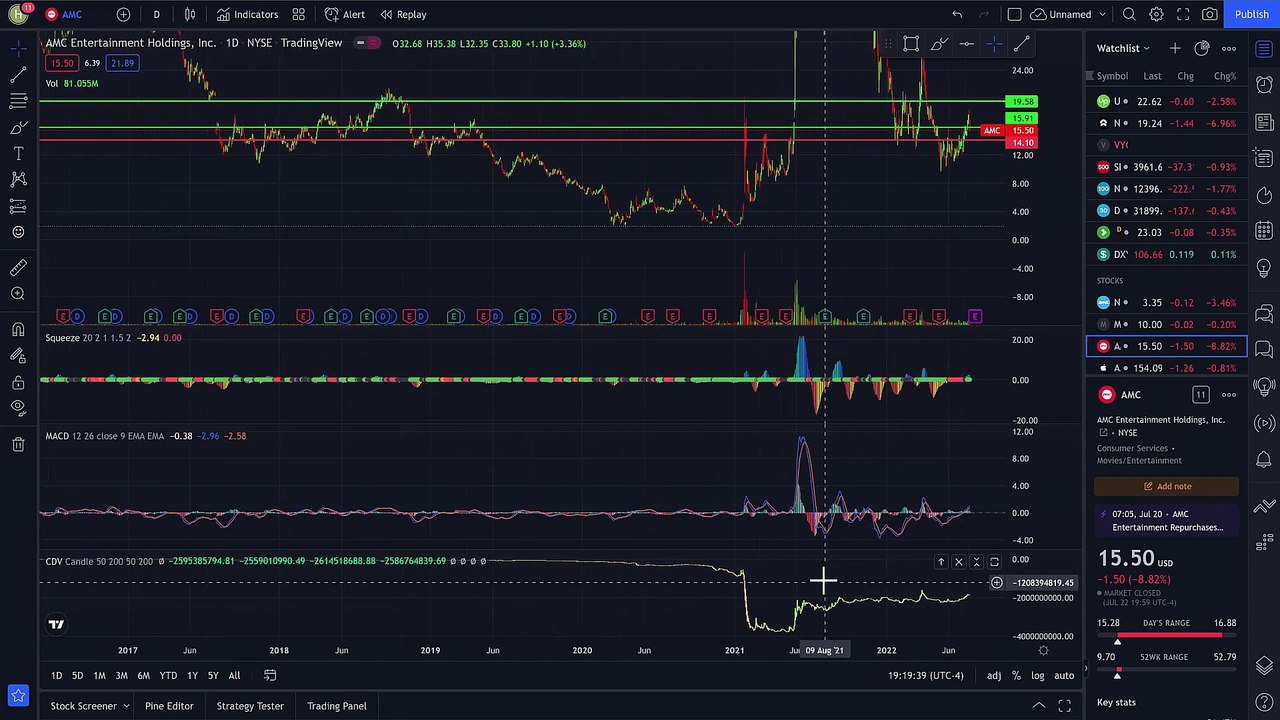
Task: Open the D timeframe interval selector
Action: [156, 15]
